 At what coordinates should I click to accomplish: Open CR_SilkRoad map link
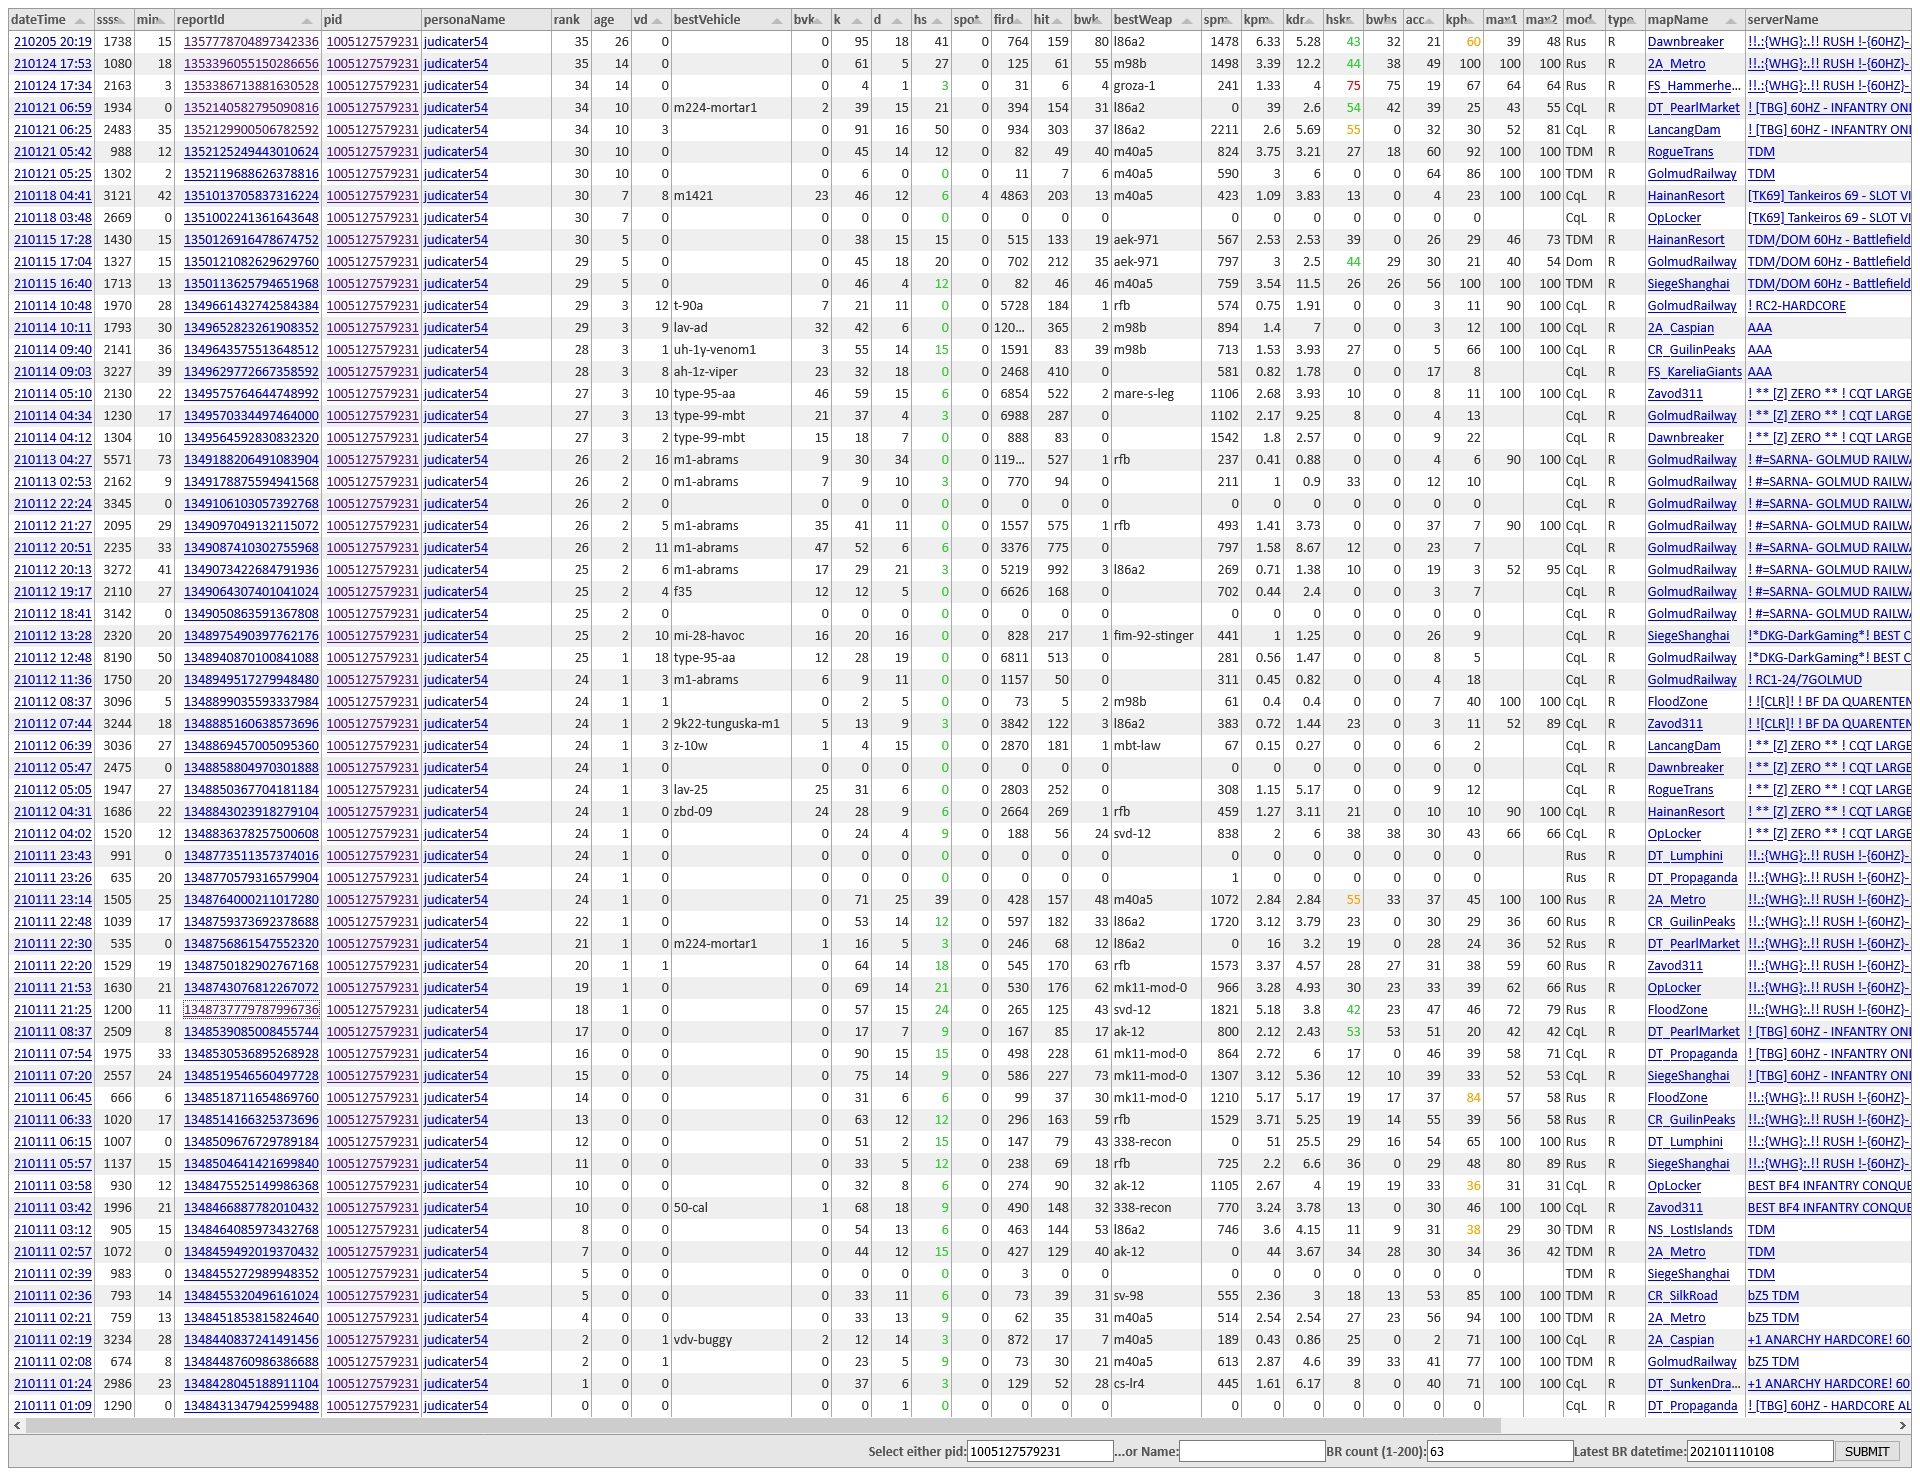click(1682, 1296)
